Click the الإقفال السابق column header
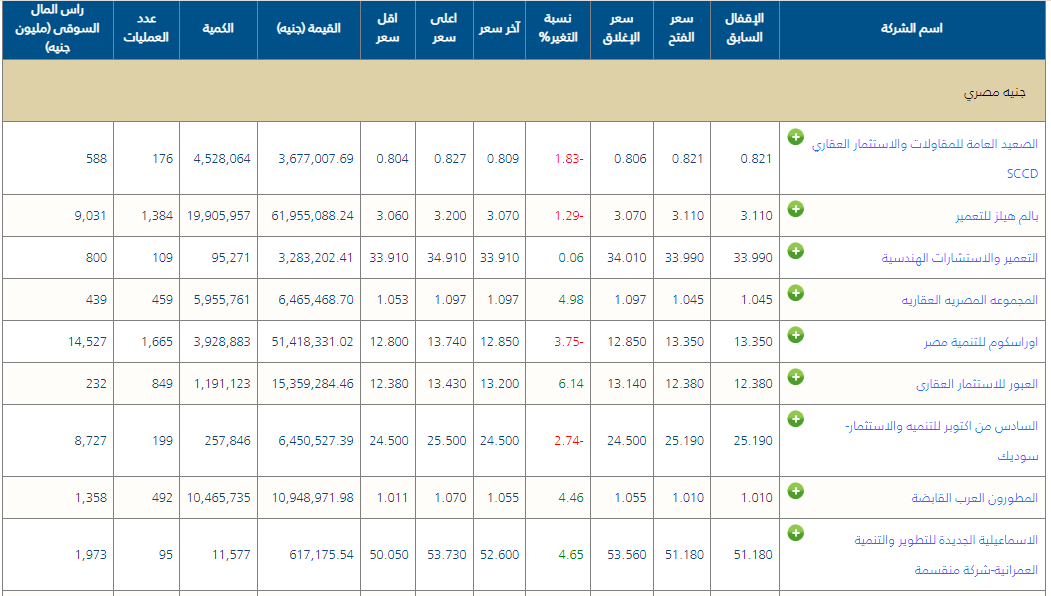 coord(745,29)
